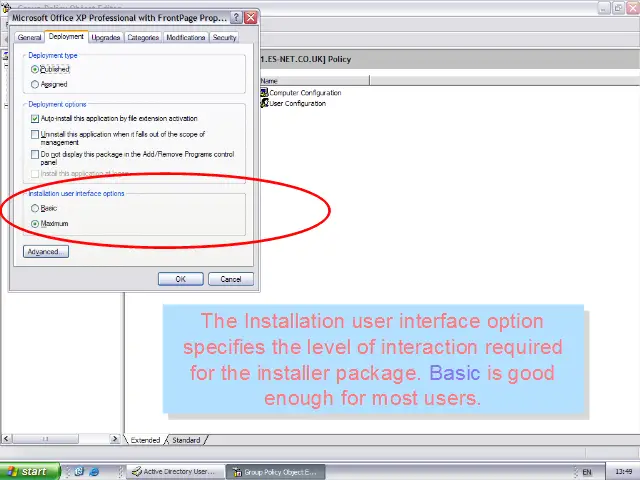Image resolution: width=640 pixels, height=480 pixels.
Task: Choose Maximum installation user interface option
Action: pos(36,223)
